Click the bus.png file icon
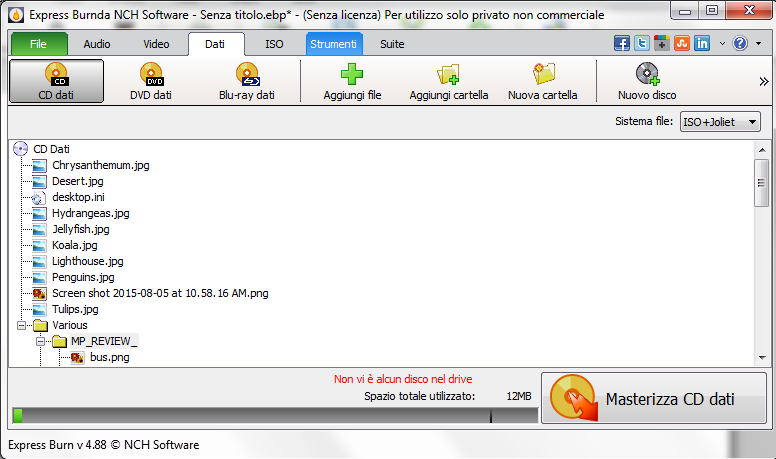Image resolution: width=776 pixels, height=459 pixels. tap(77, 357)
